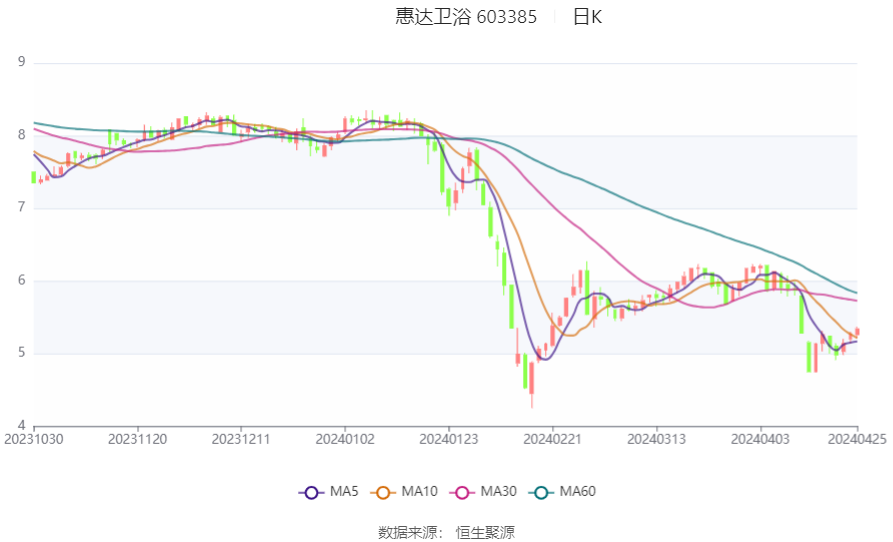Toggle the MA10 orange legend marker
Viewport: 893px width, 542px height.
[x=383, y=492]
